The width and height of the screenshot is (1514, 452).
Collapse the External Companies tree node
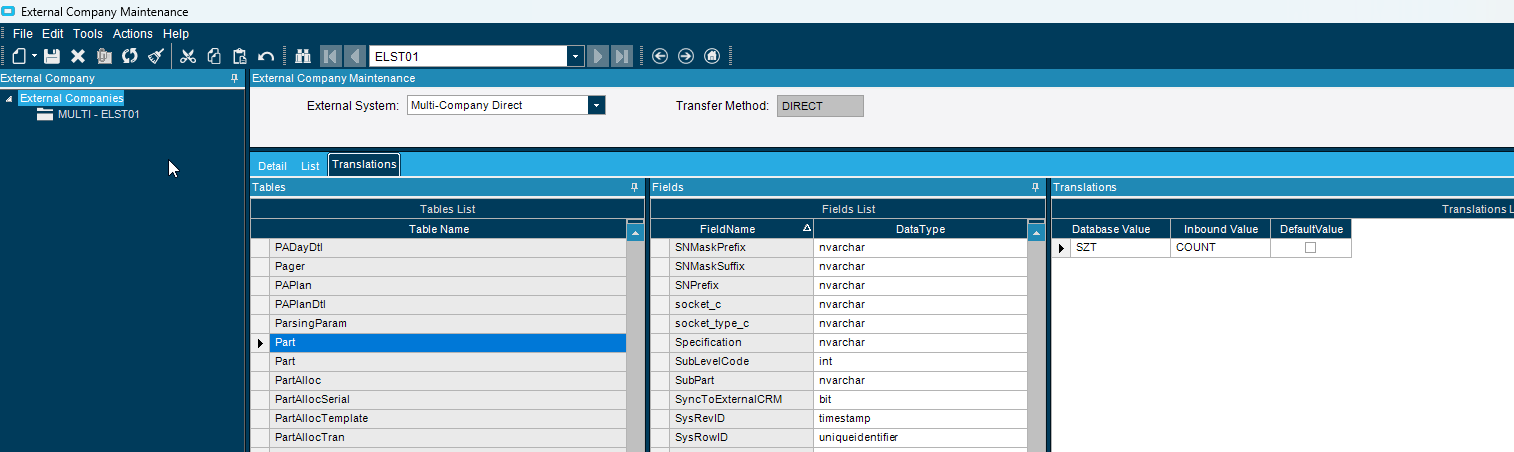pyautogui.click(x=9, y=98)
